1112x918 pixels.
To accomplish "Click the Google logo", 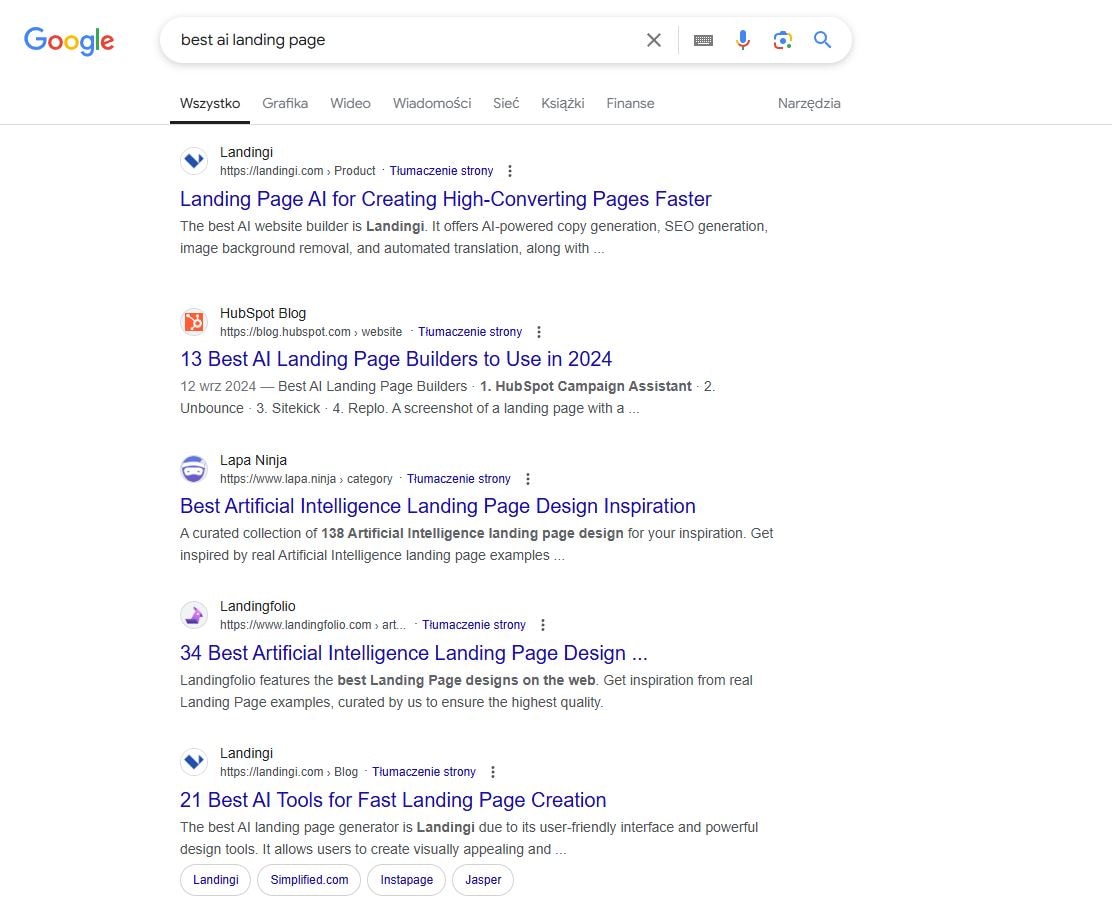I will (69, 40).
